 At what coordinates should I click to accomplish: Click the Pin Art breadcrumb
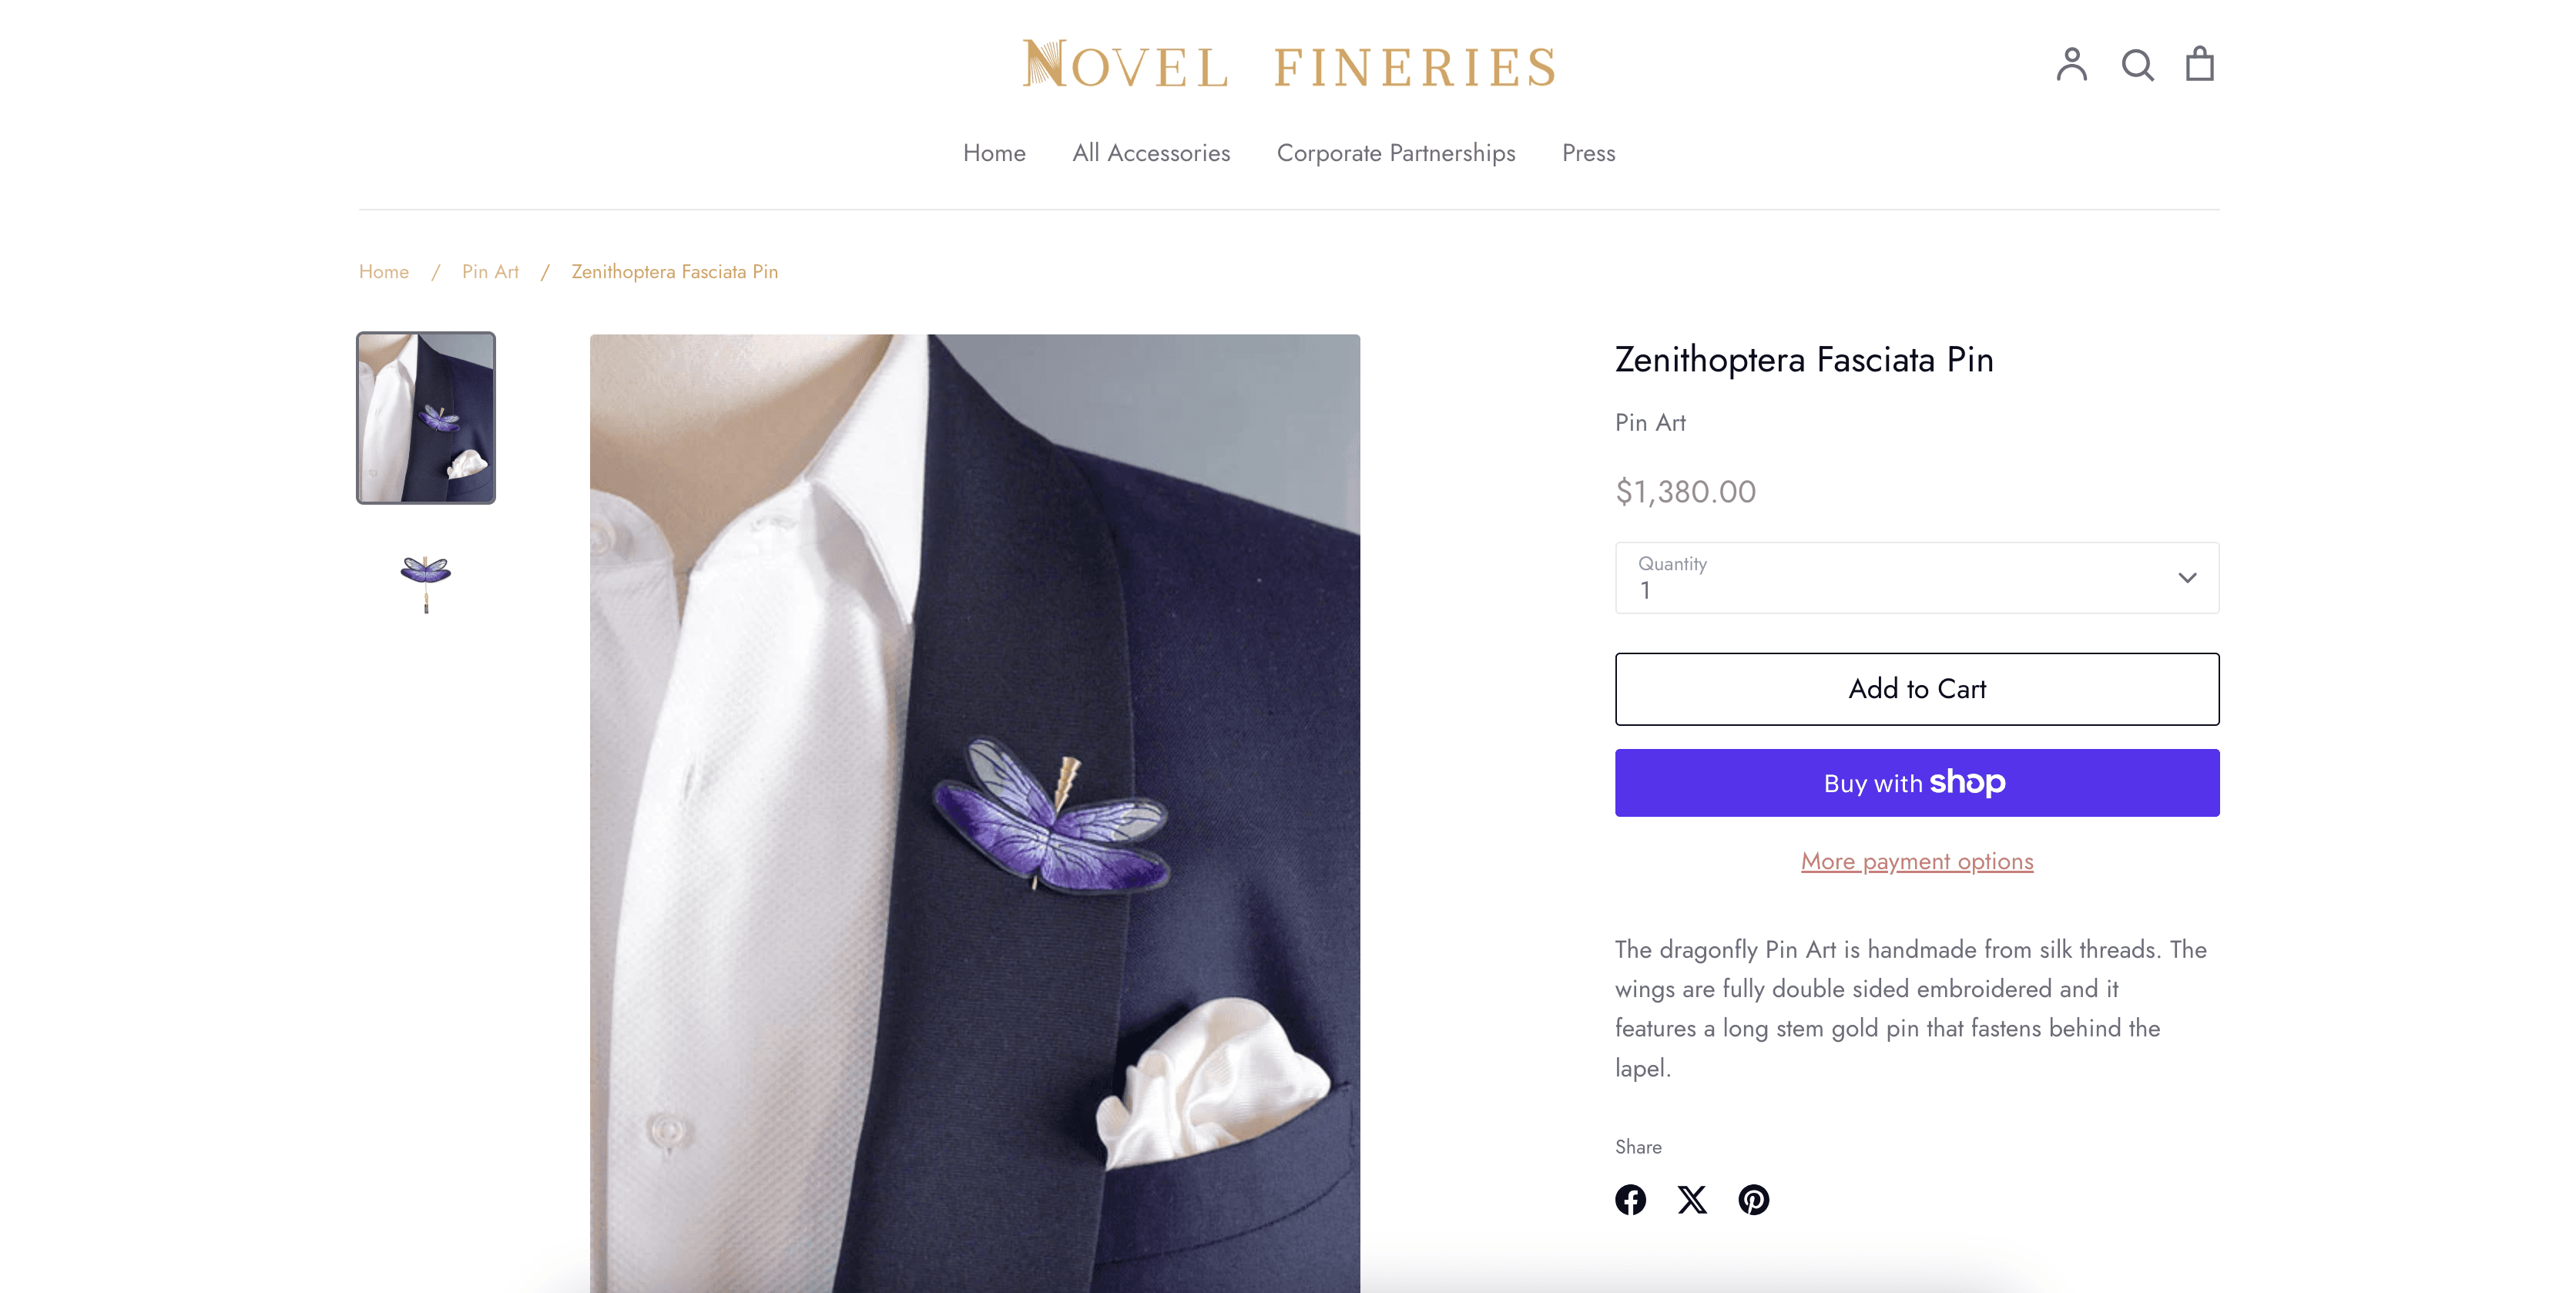489,271
